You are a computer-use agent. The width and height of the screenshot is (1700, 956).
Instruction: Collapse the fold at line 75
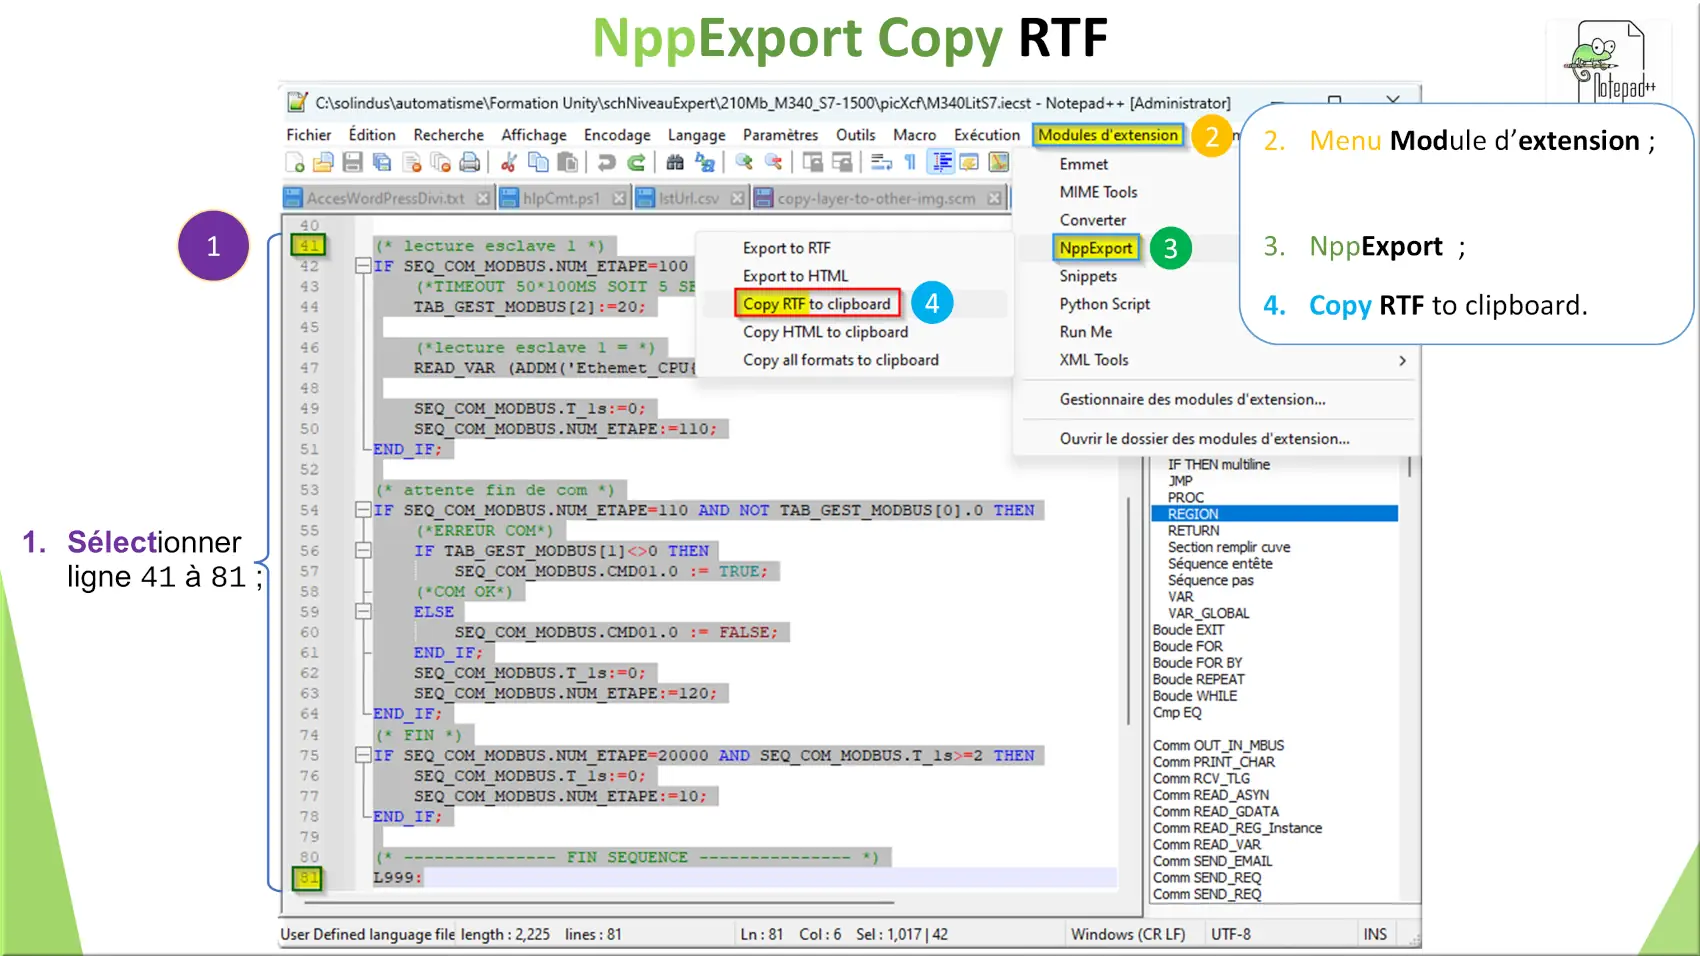[x=363, y=755]
